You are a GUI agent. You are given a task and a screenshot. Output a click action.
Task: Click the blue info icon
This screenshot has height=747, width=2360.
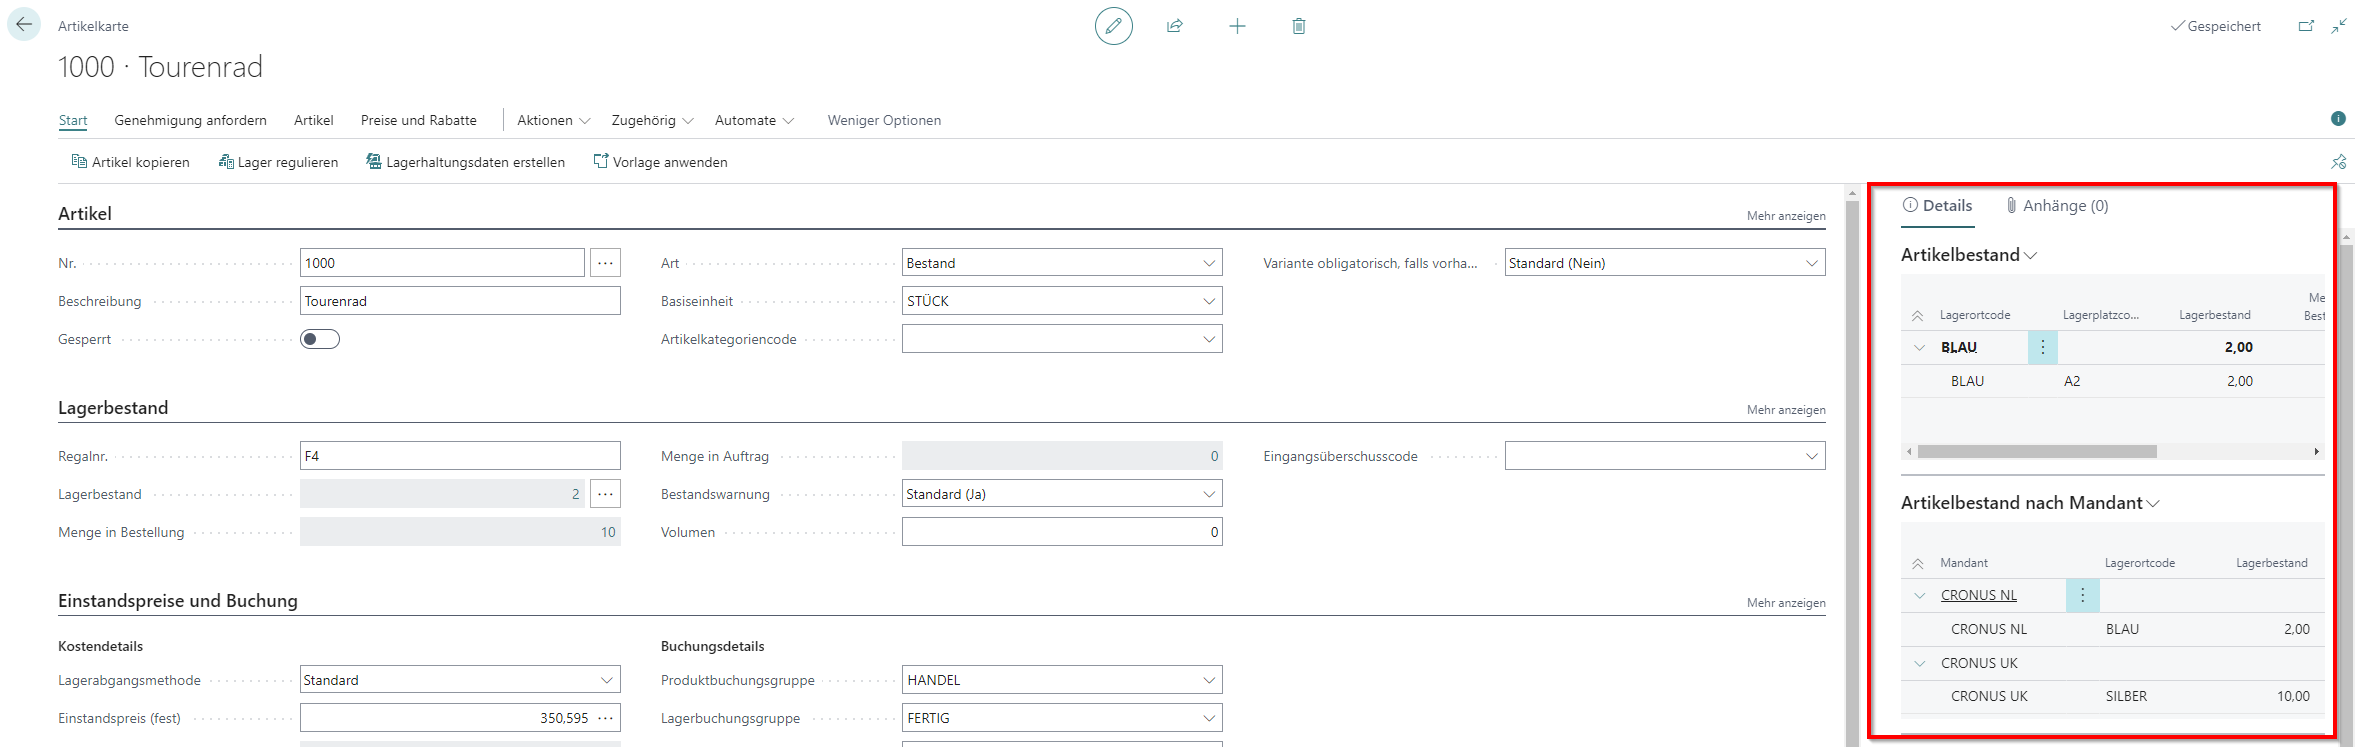pos(2338,119)
